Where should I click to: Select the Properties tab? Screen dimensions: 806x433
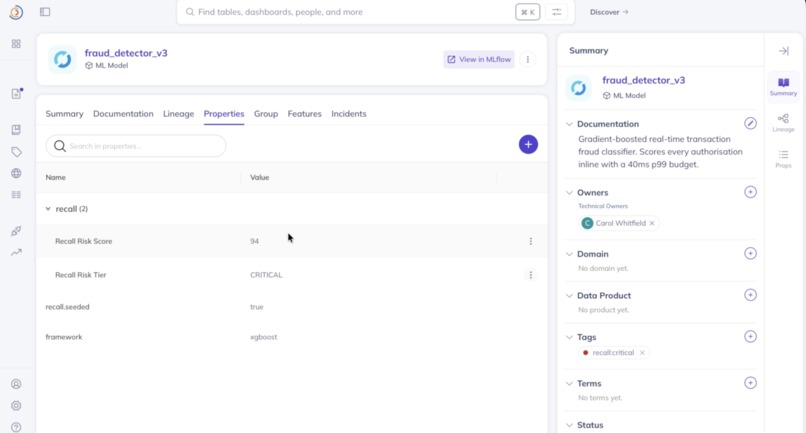(224, 114)
